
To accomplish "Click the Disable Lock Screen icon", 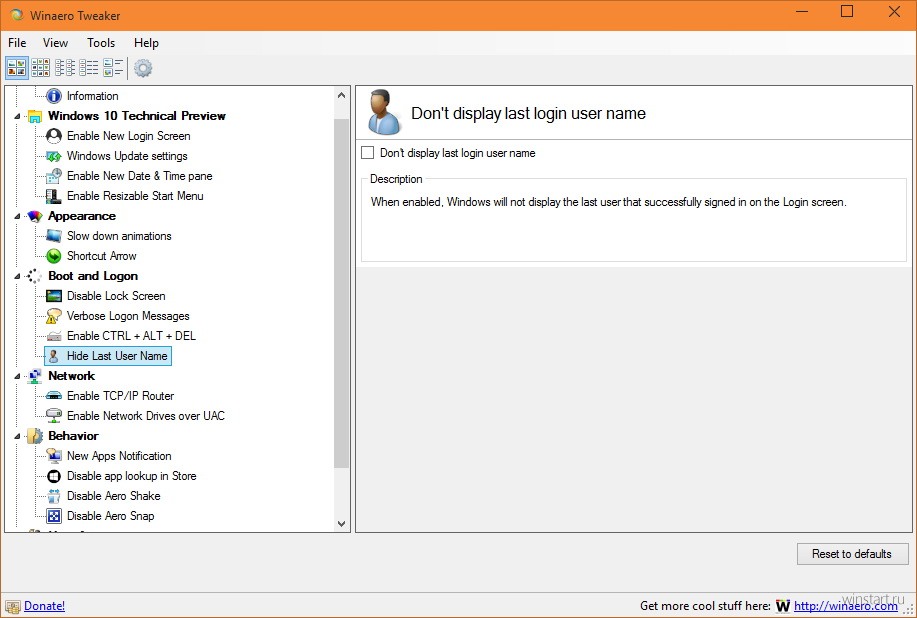I will [x=54, y=296].
